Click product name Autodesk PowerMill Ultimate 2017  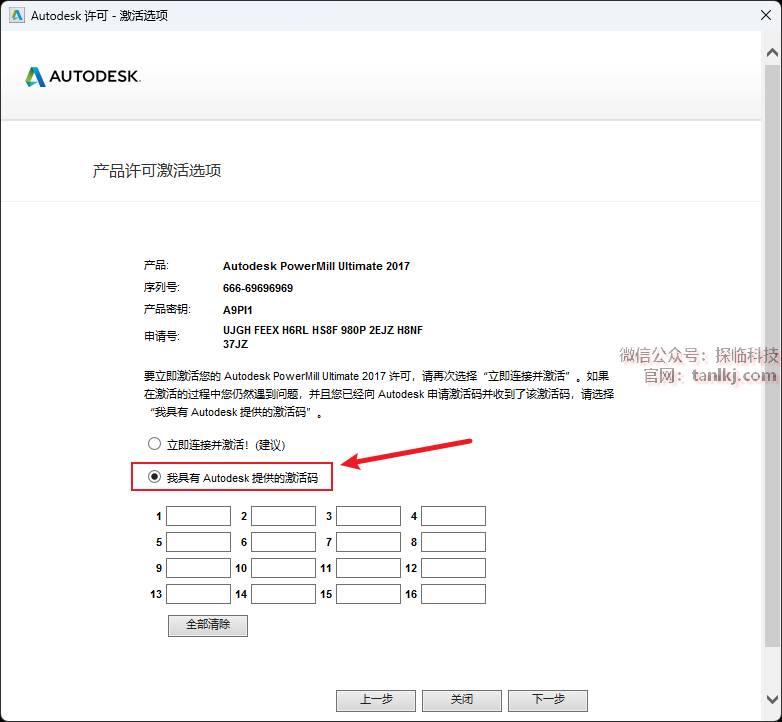(x=316, y=266)
